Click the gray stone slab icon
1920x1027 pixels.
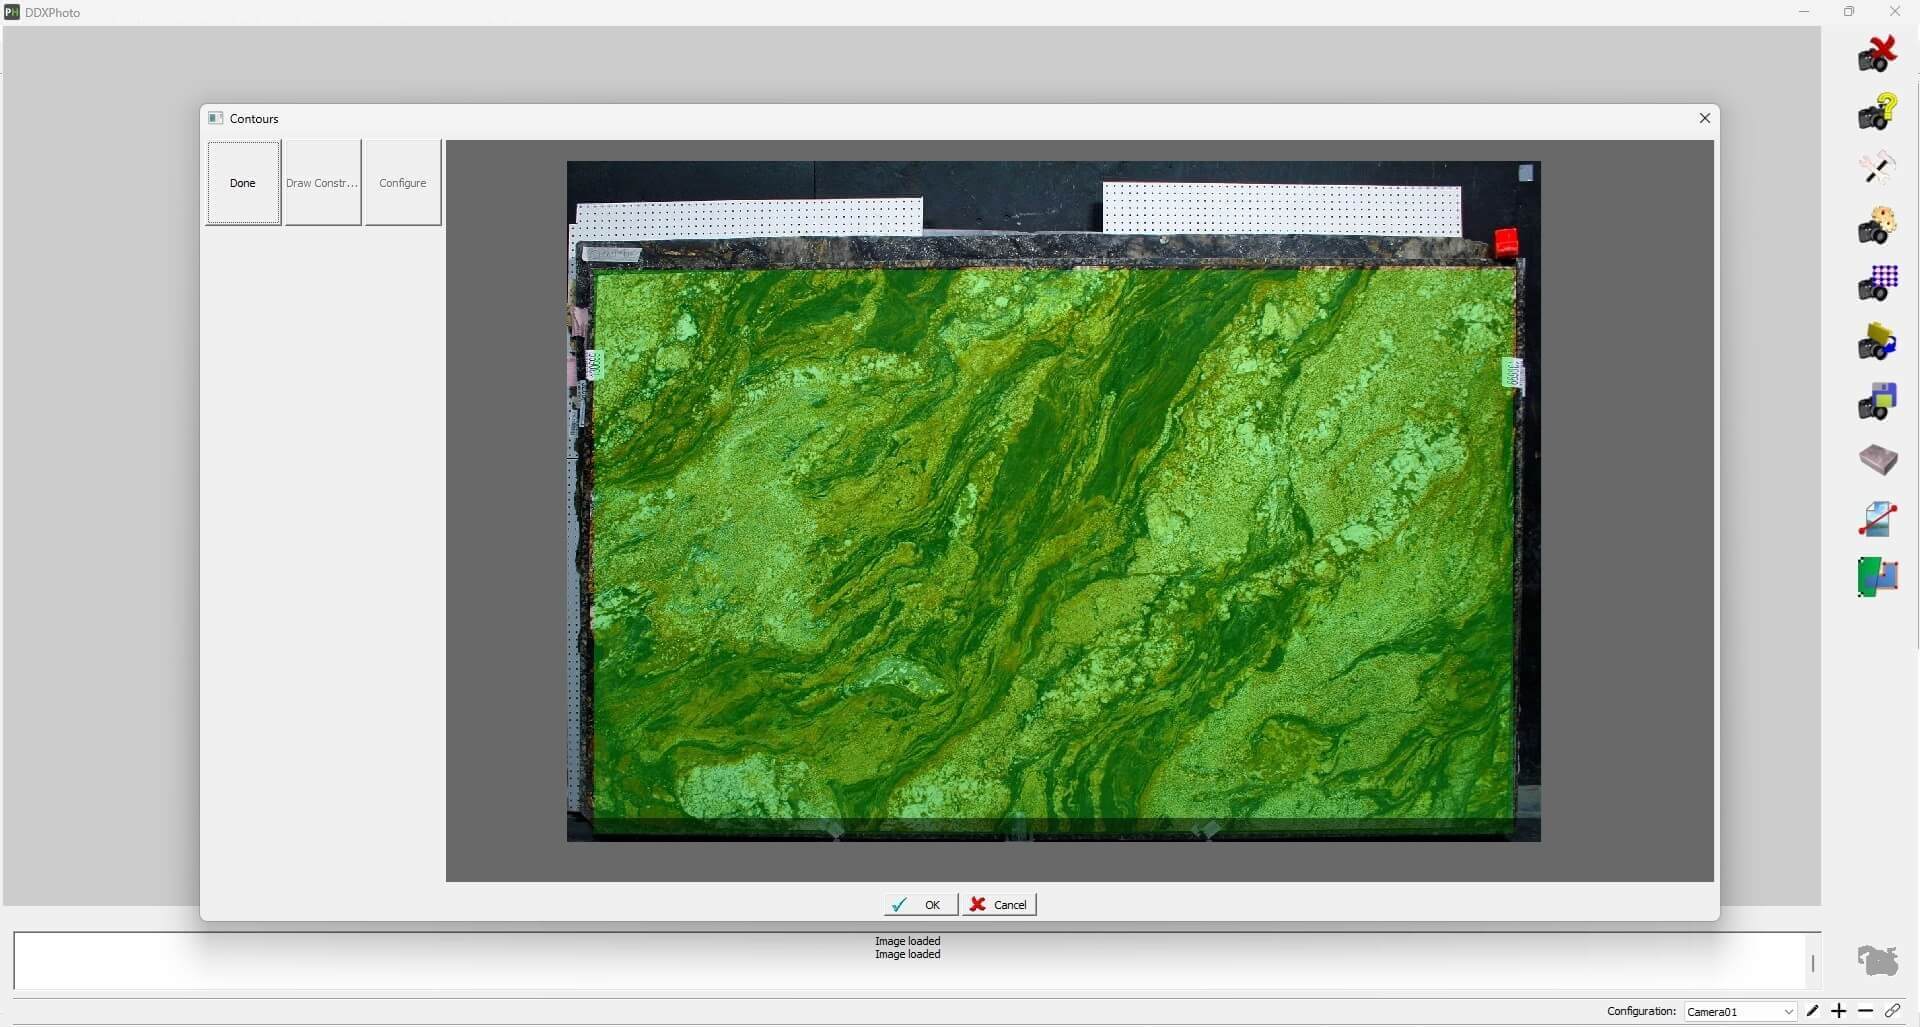click(1877, 459)
